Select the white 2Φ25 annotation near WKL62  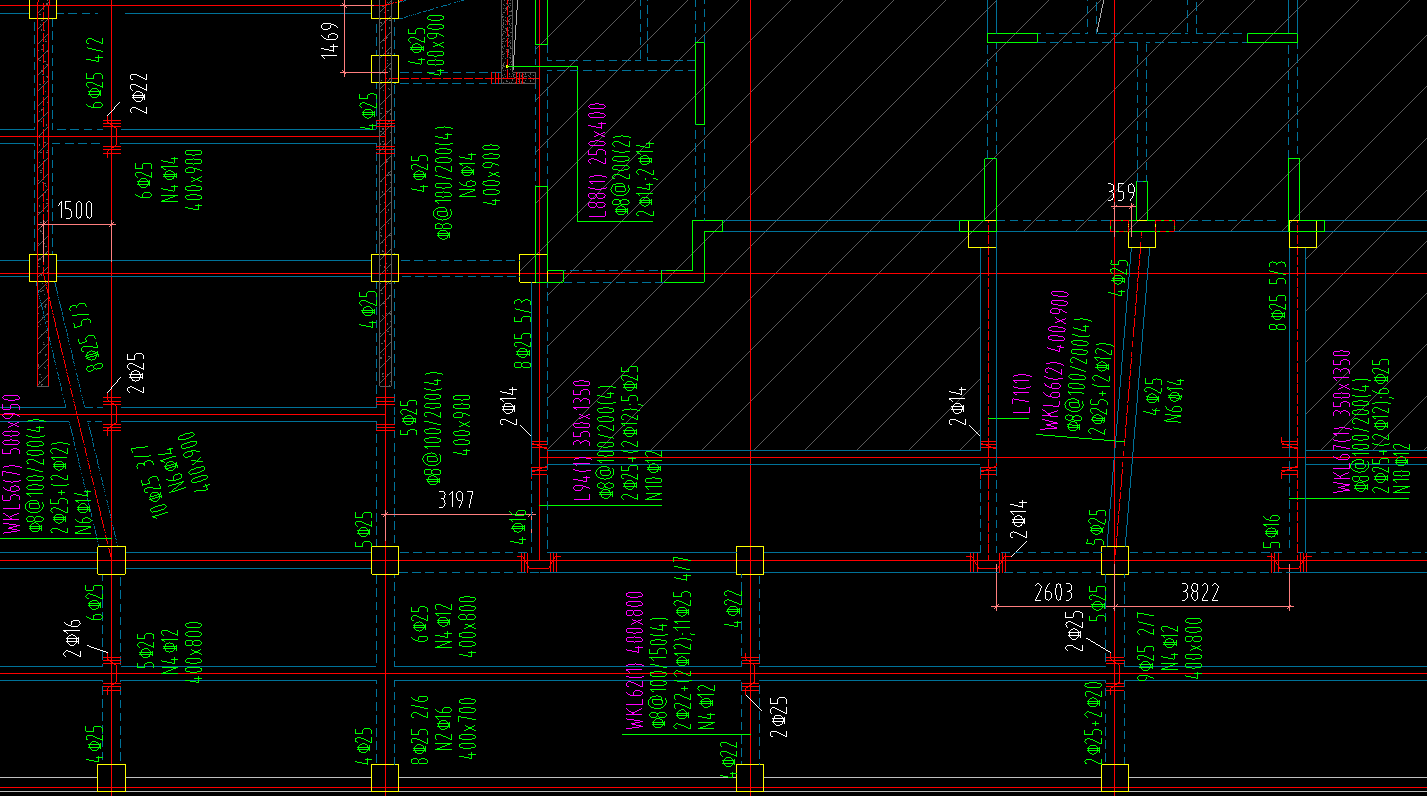coord(780,717)
